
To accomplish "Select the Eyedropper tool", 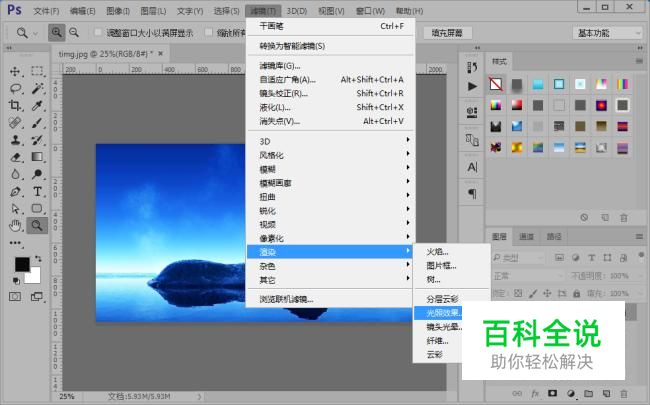I will click(x=37, y=105).
